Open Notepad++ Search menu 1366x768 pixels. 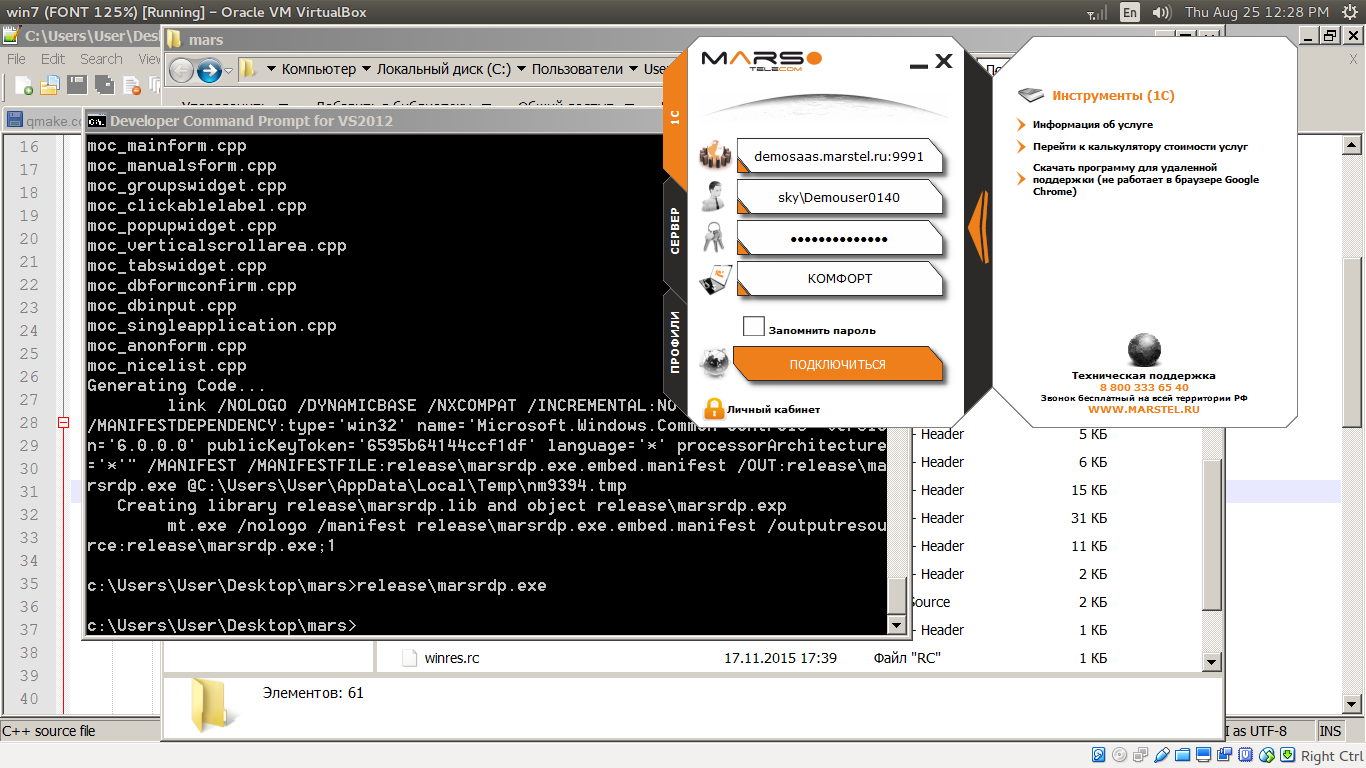(101, 59)
